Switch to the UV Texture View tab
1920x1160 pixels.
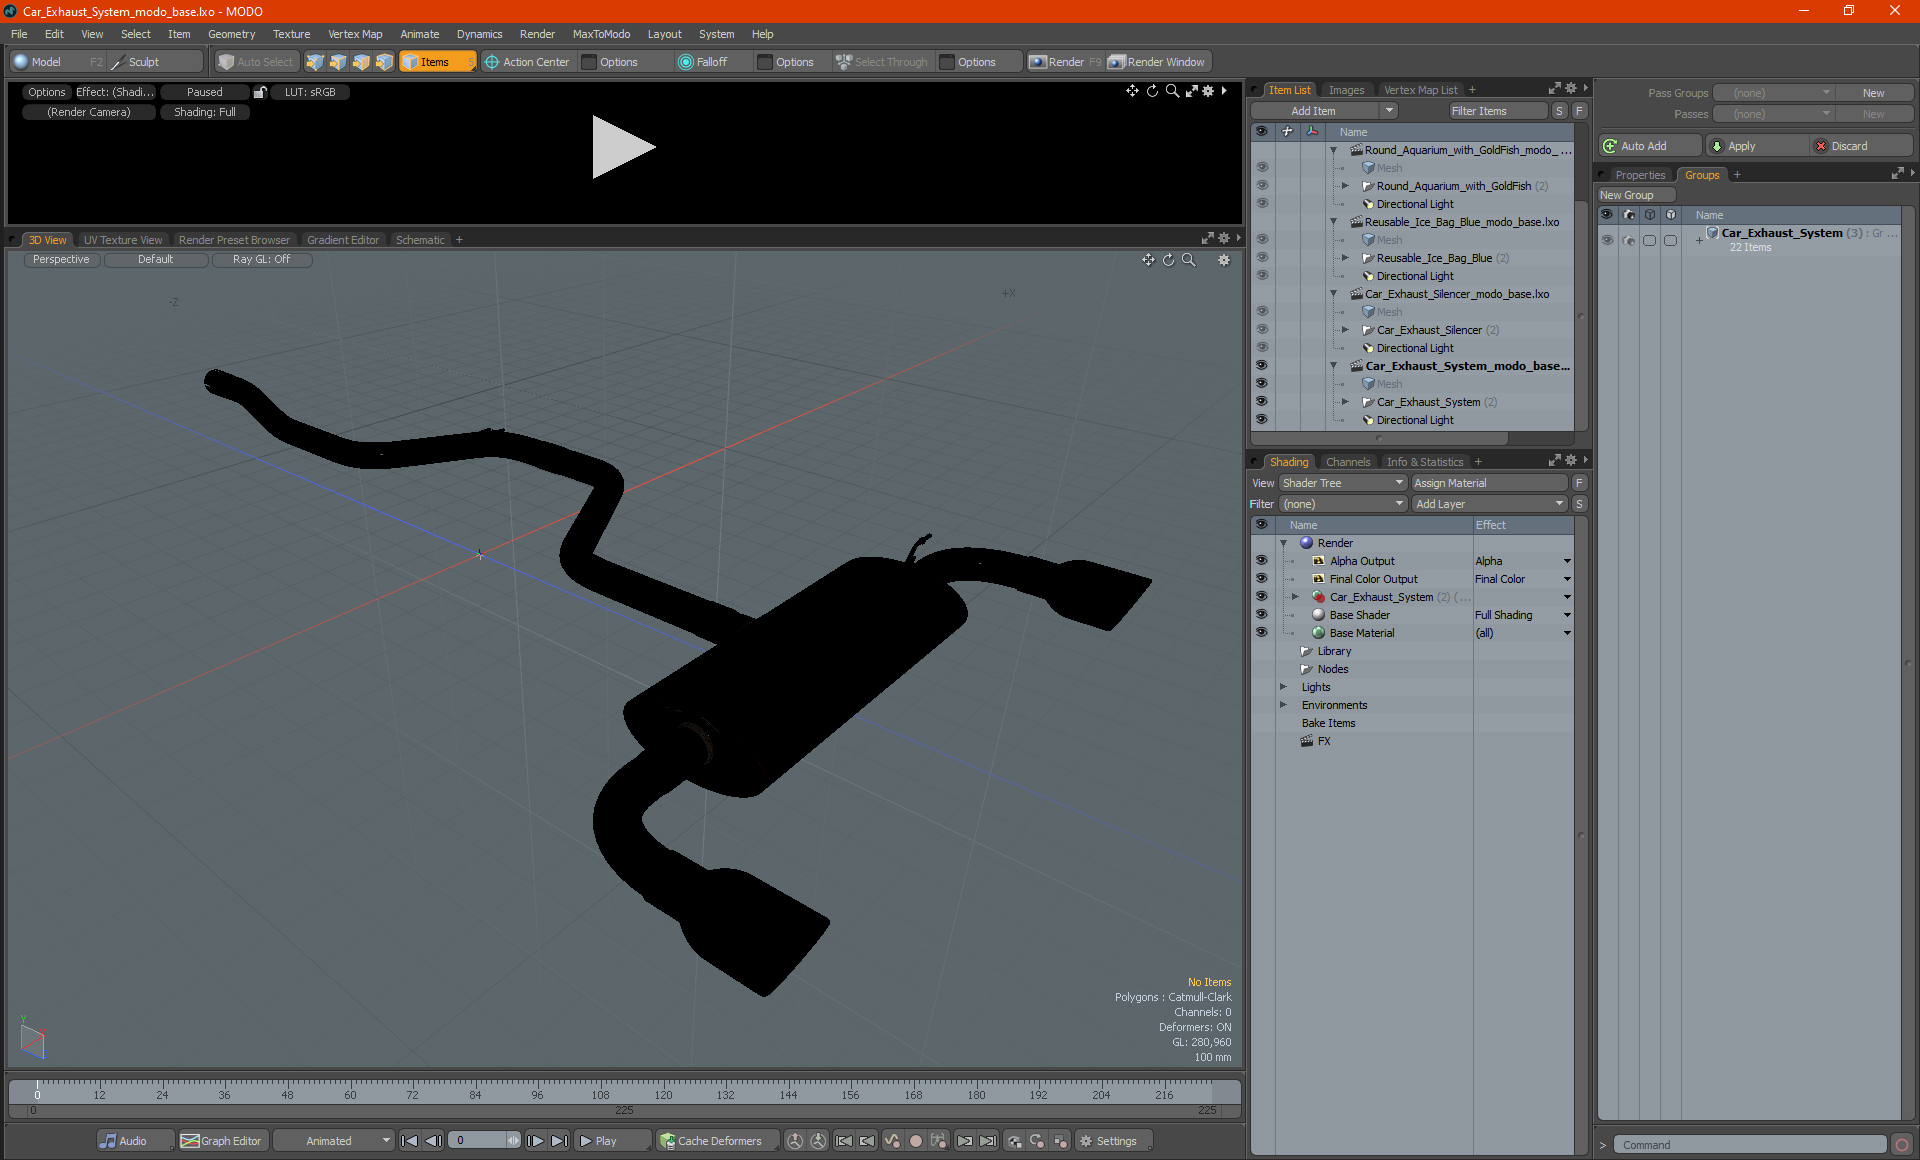(122, 239)
